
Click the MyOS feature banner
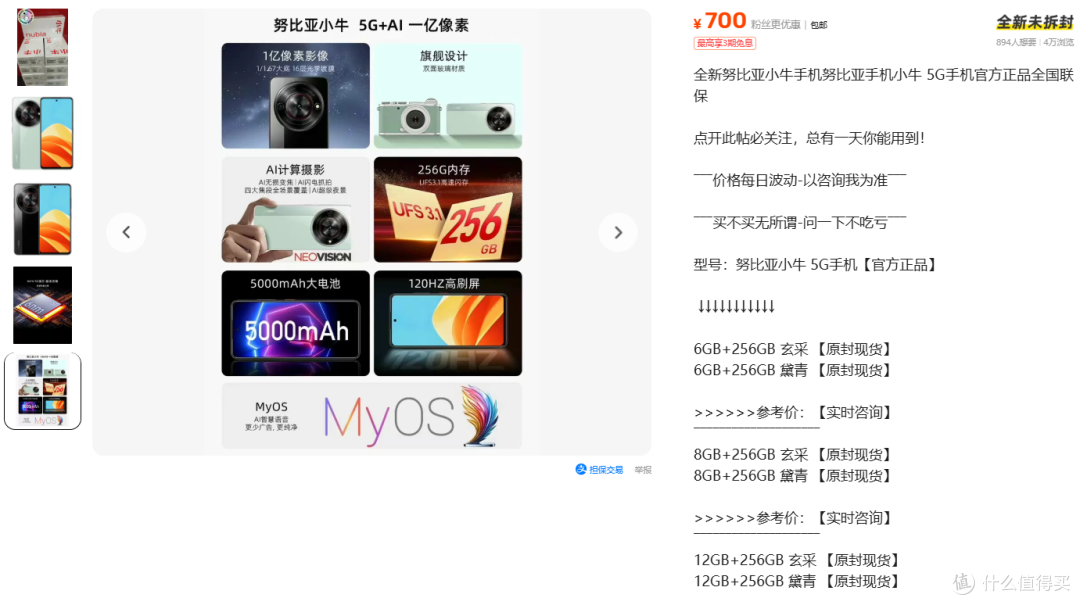[372, 416]
